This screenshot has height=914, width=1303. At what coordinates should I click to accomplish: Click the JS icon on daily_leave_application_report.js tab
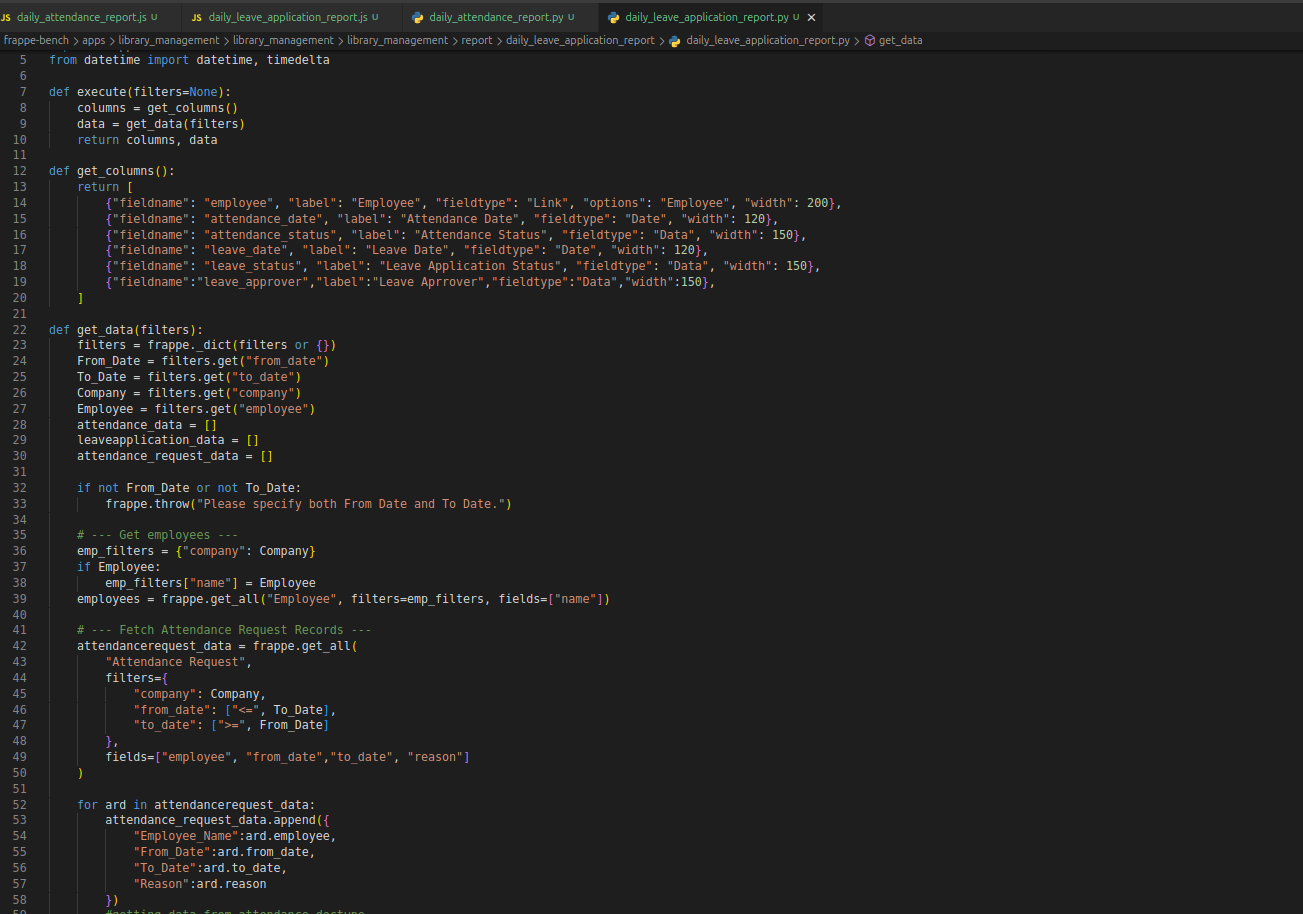click(197, 18)
